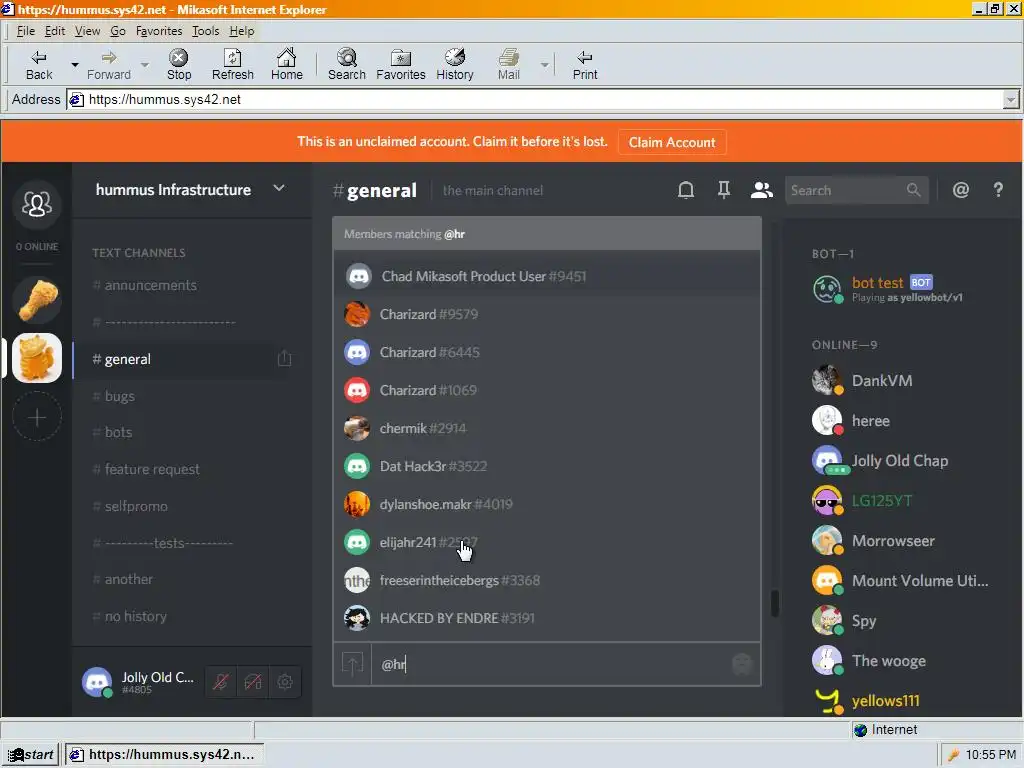Select the hummus cat server icon
This screenshot has height=768, width=1024.
tap(37, 358)
